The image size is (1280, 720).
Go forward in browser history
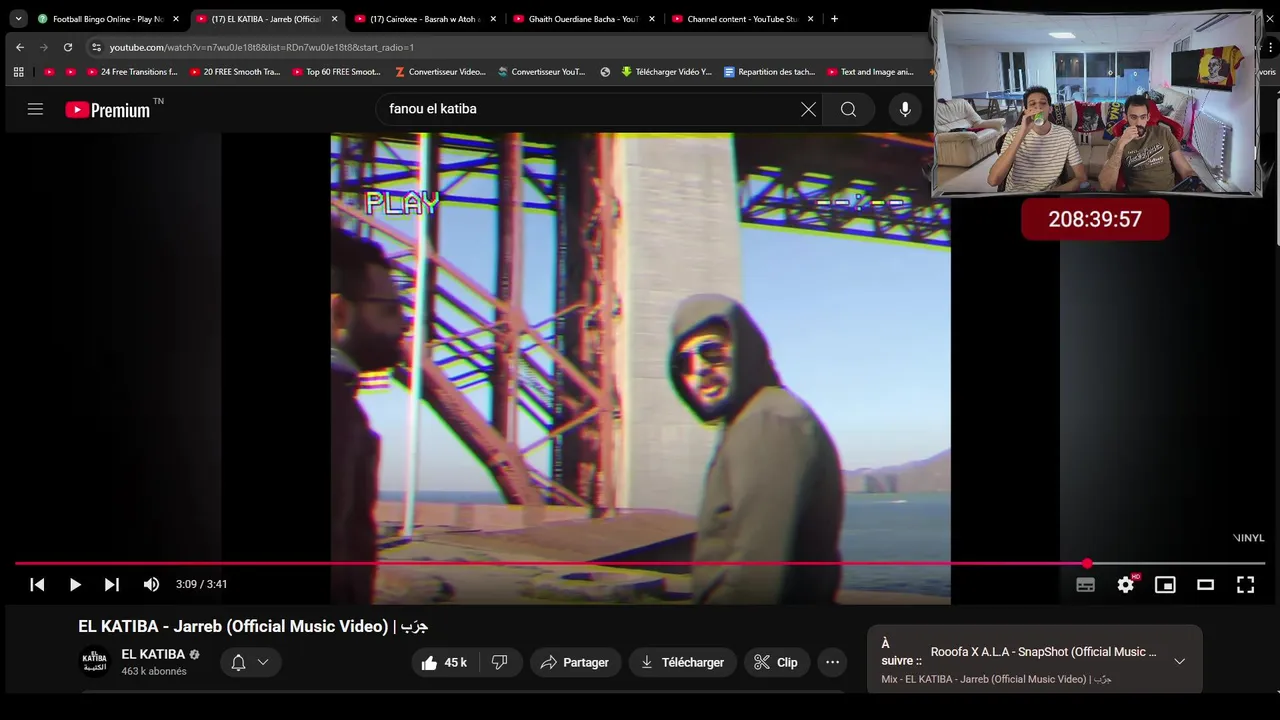pos(44,47)
